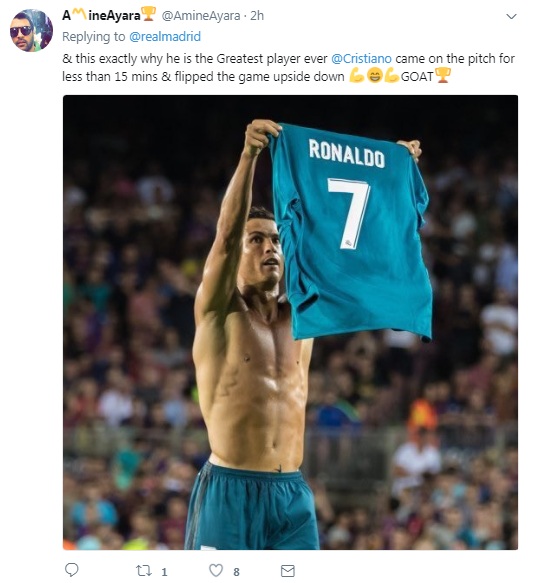Send tweet via Direct Message envelope icon
Image resolution: width=546 pixels, height=583 pixels.
pyautogui.click(x=288, y=571)
